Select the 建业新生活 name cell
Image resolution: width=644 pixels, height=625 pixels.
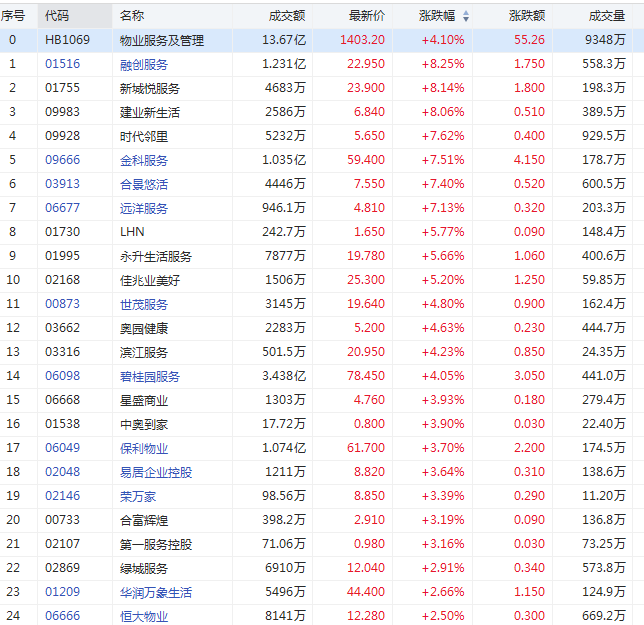[150, 112]
